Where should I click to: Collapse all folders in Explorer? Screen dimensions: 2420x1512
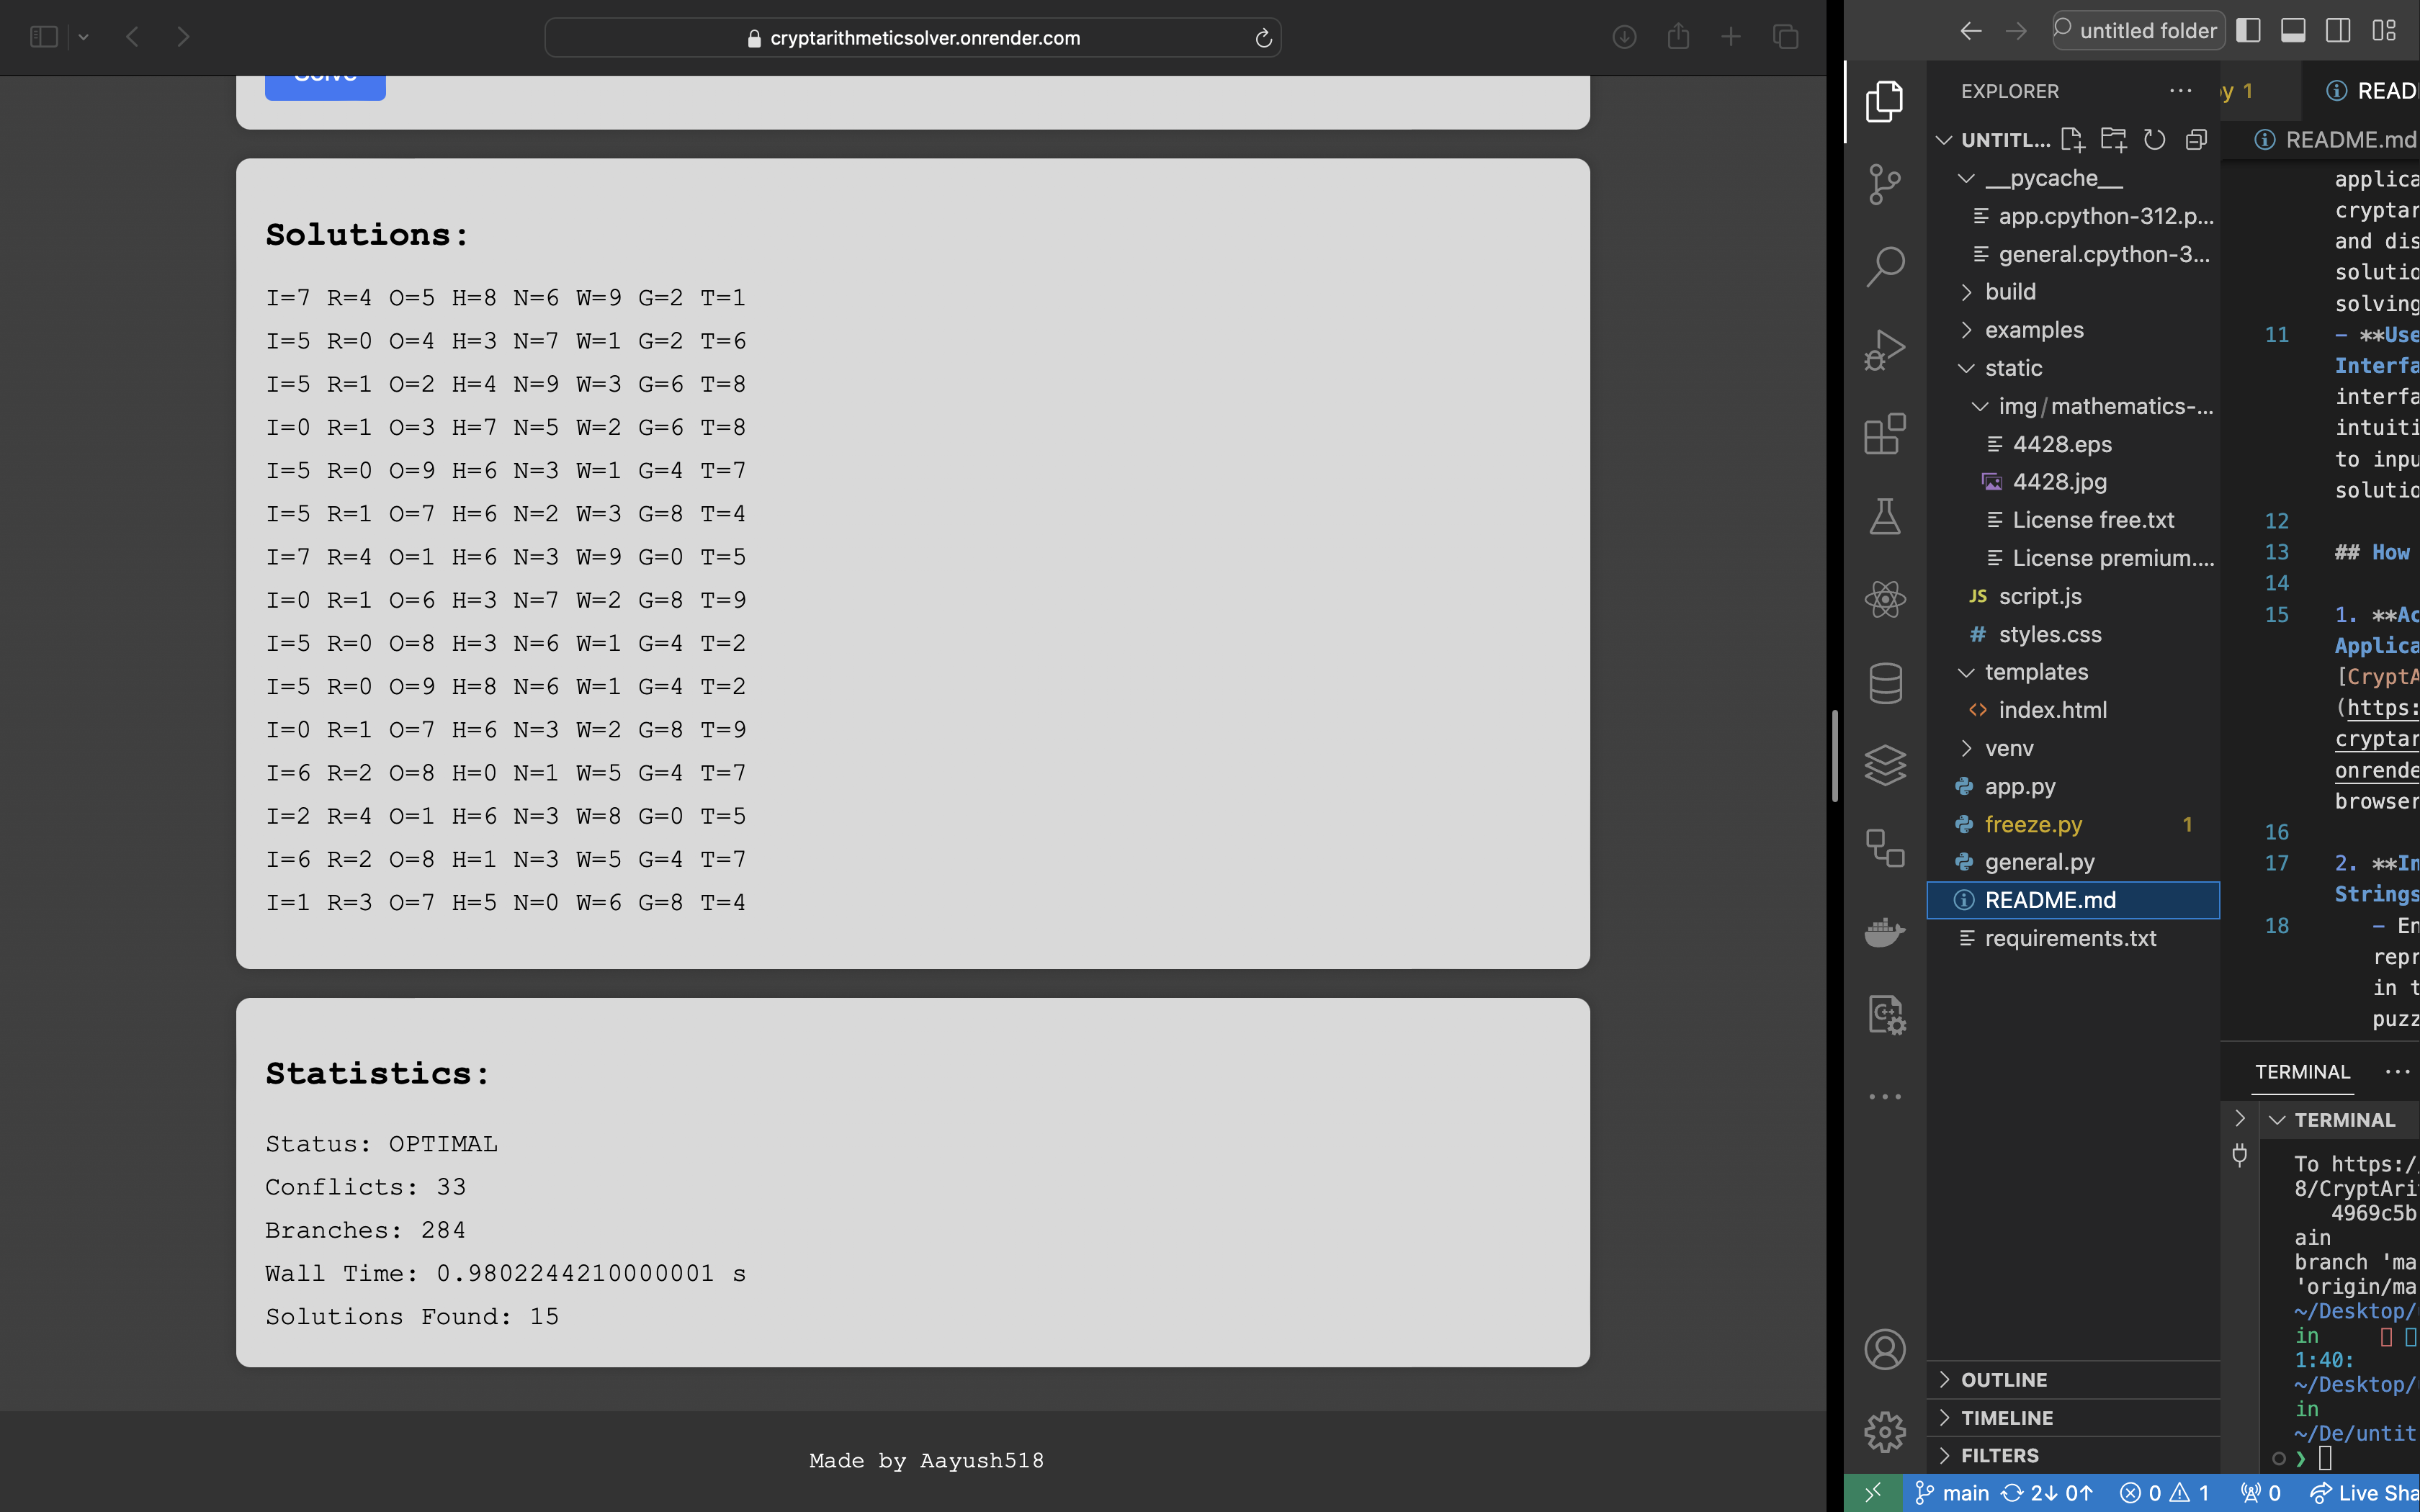click(x=2195, y=140)
